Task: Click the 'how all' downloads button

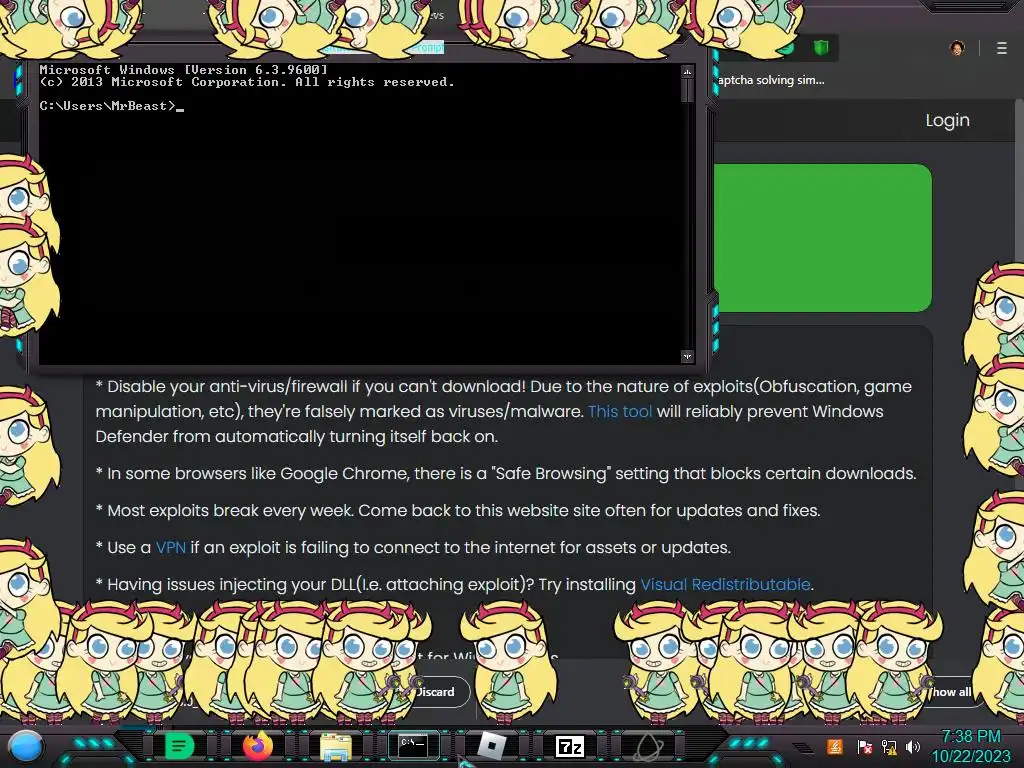Action: (x=951, y=692)
